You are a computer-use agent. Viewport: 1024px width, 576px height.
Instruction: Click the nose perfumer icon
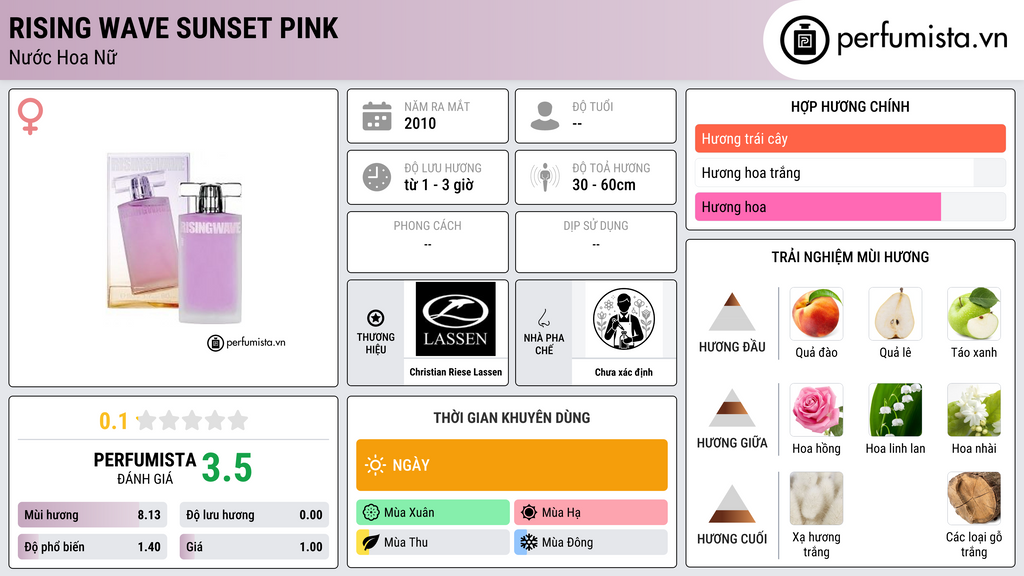click(x=543, y=318)
